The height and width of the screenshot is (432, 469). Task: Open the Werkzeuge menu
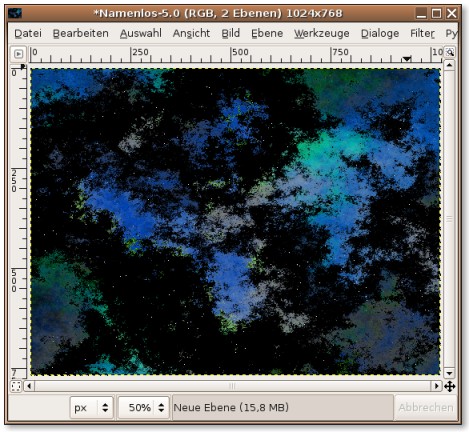[x=322, y=33]
